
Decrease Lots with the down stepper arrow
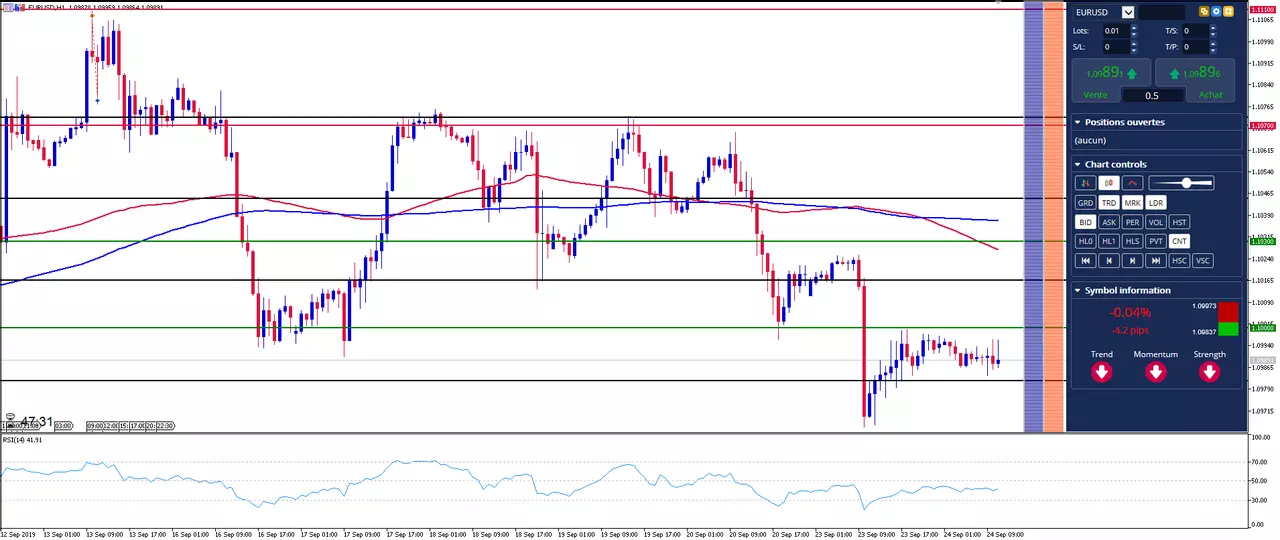[1134, 34]
